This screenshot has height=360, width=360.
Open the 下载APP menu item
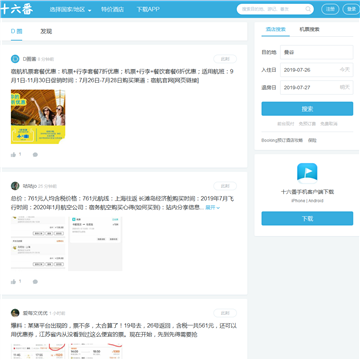148,10
